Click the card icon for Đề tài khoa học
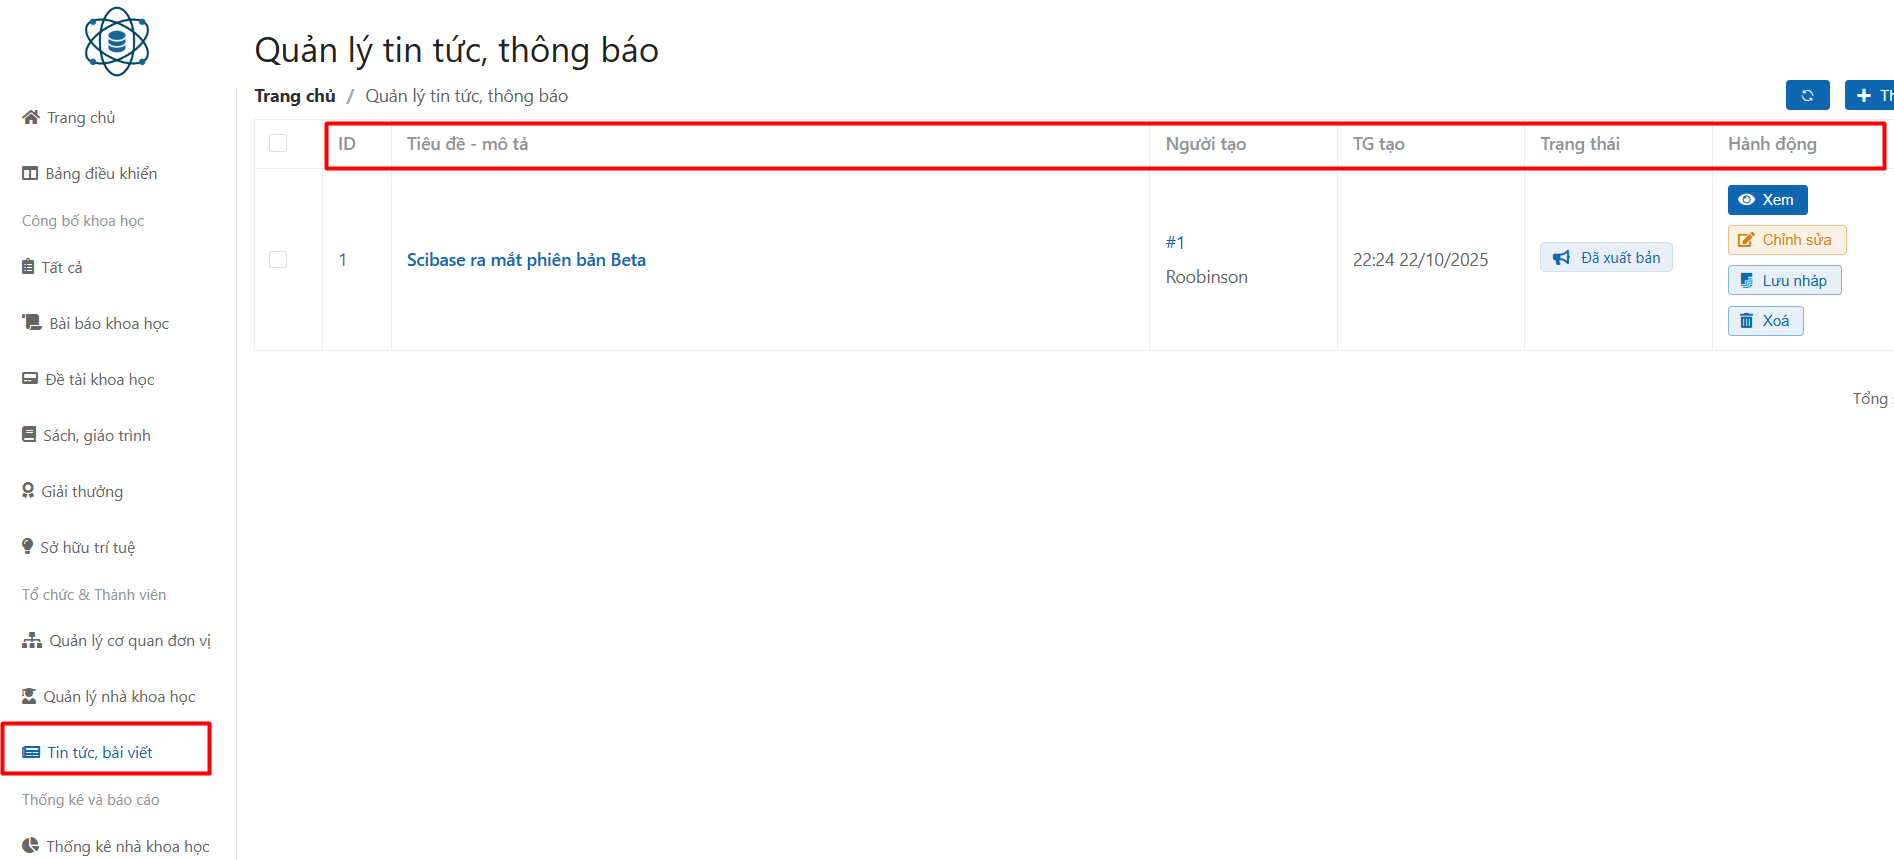1894x860 pixels. [x=30, y=379]
